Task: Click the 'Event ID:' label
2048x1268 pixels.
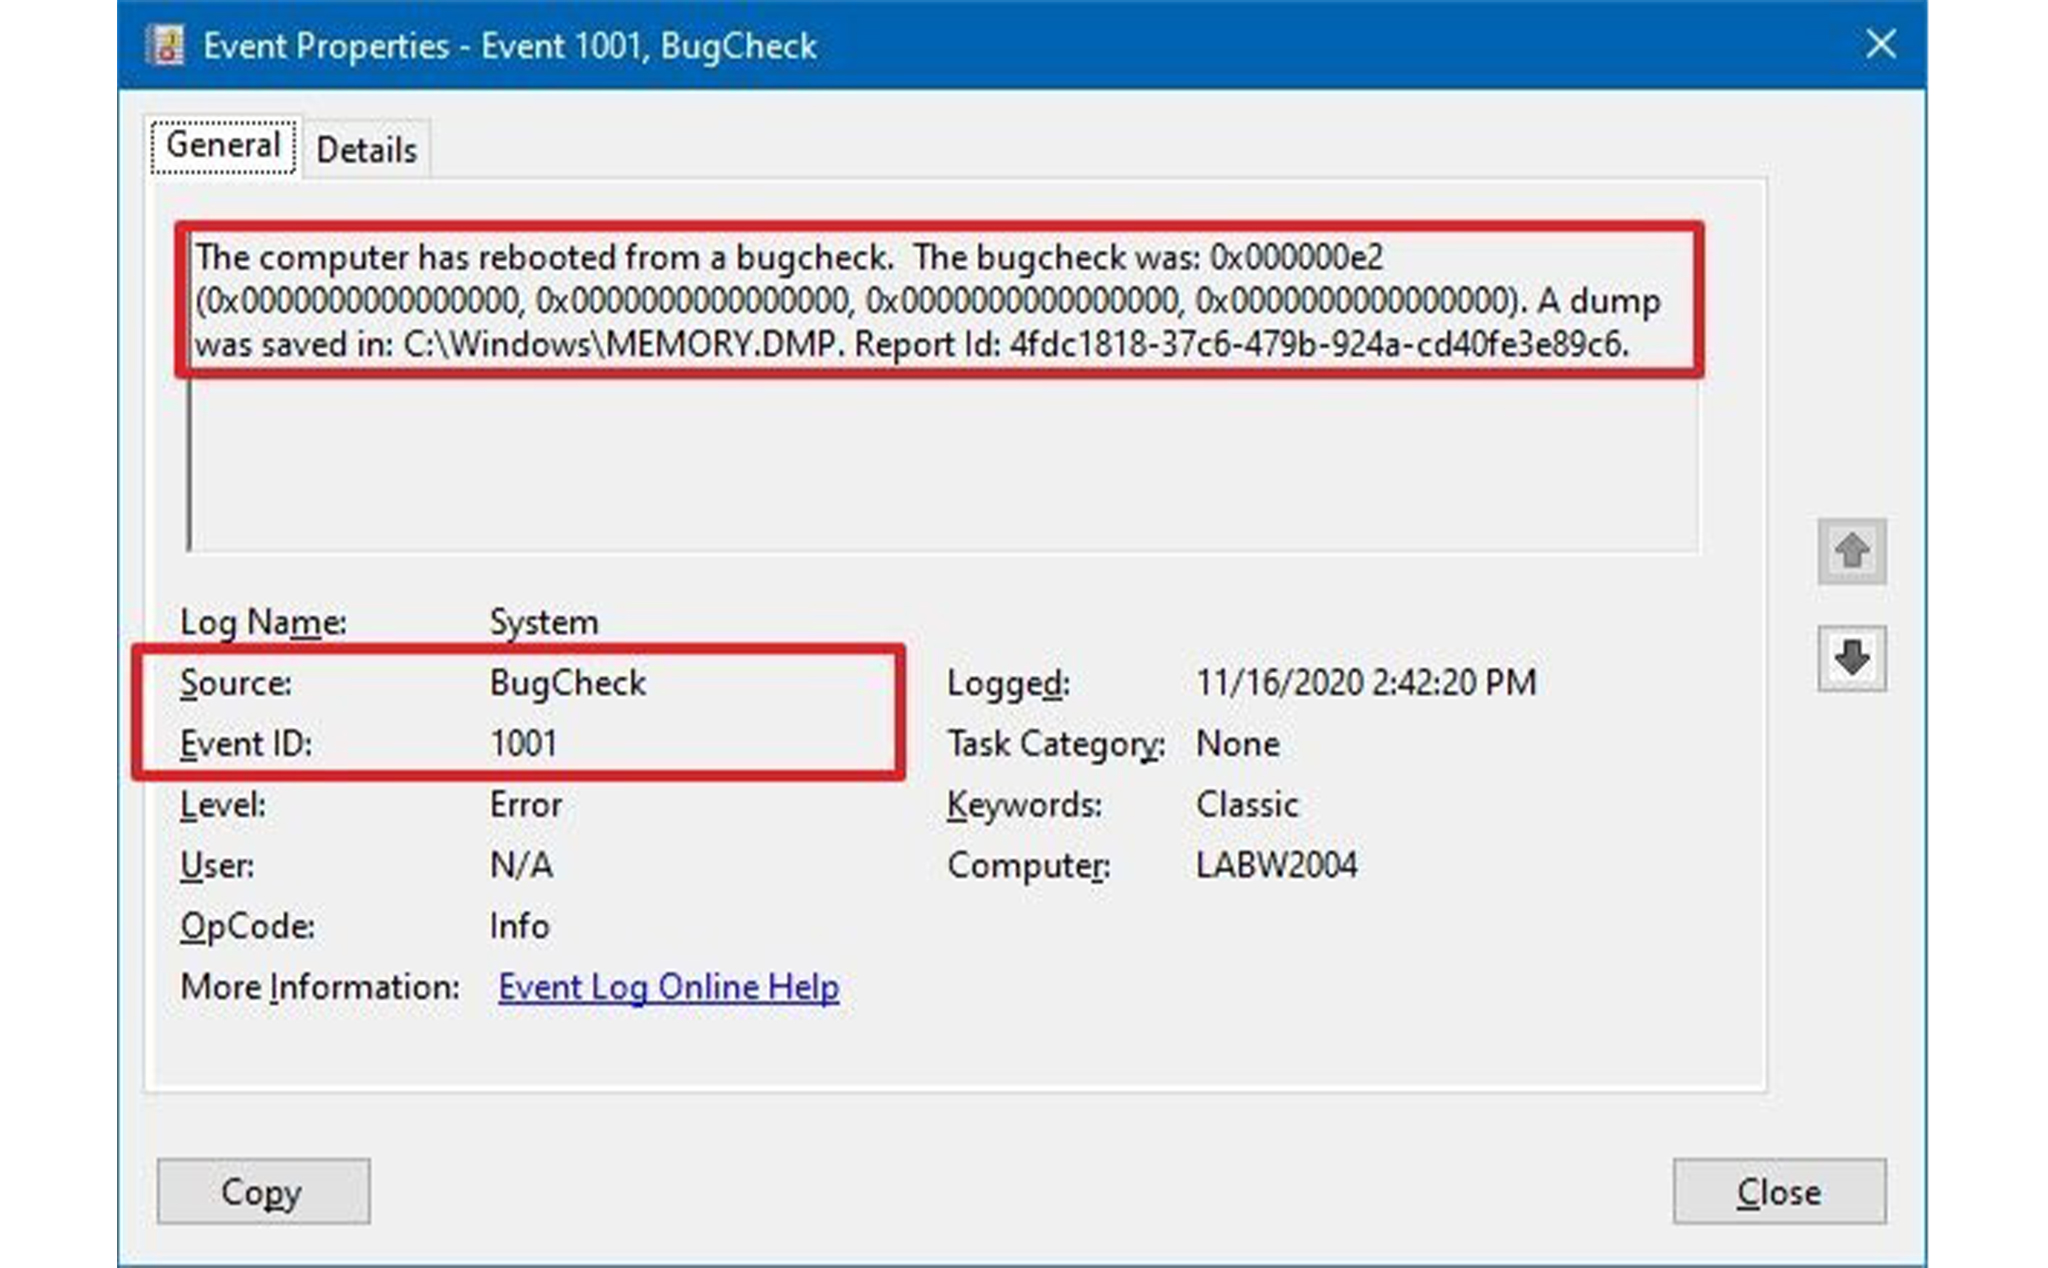Action: (x=246, y=744)
